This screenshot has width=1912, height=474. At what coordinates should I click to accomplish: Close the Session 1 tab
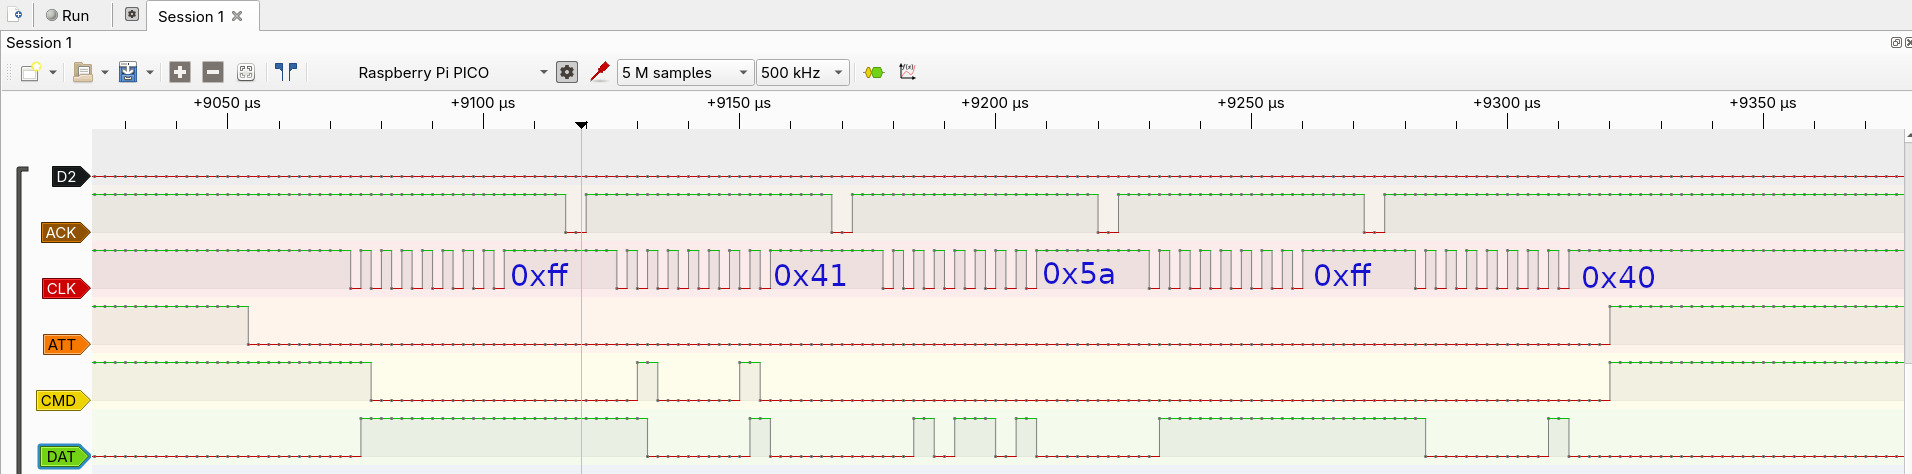pyautogui.click(x=237, y=16)
